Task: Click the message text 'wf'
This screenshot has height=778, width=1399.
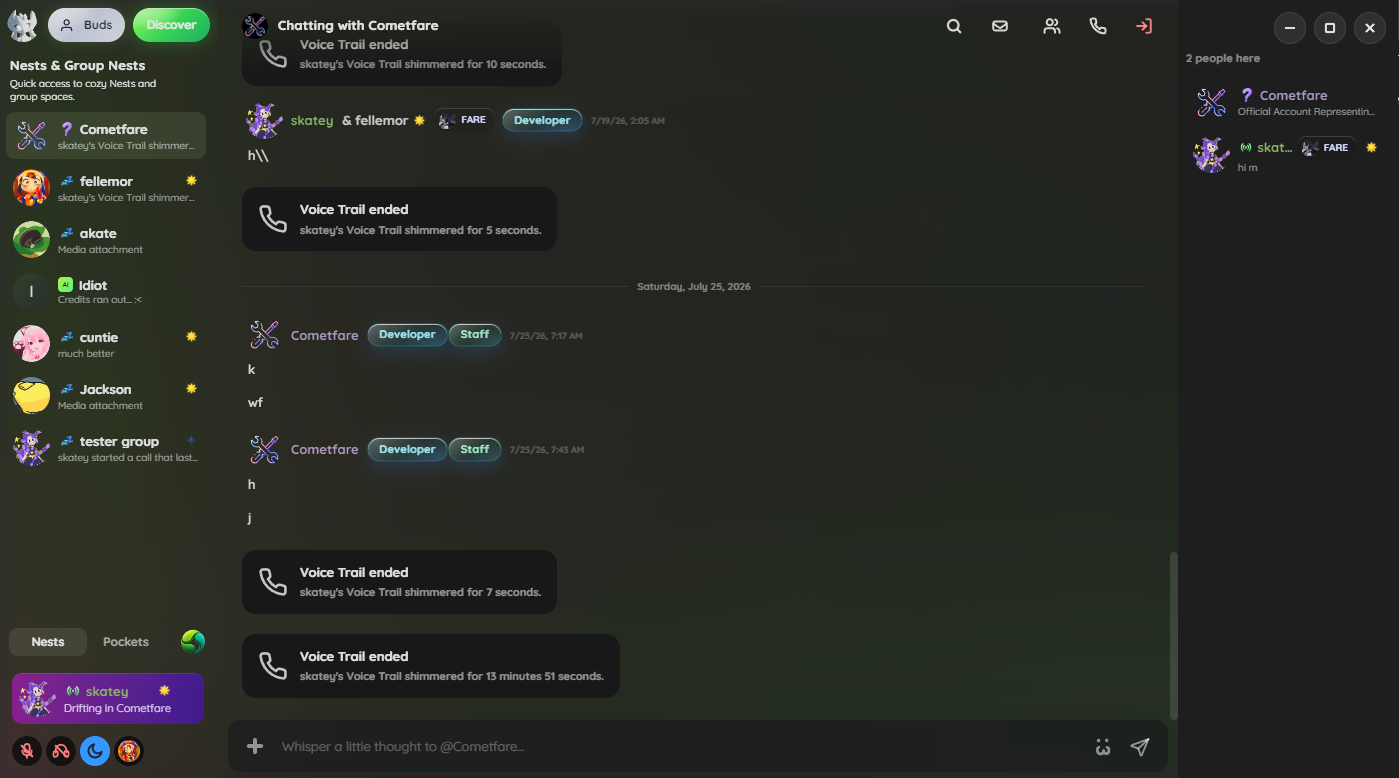Action: click(255, 403)
